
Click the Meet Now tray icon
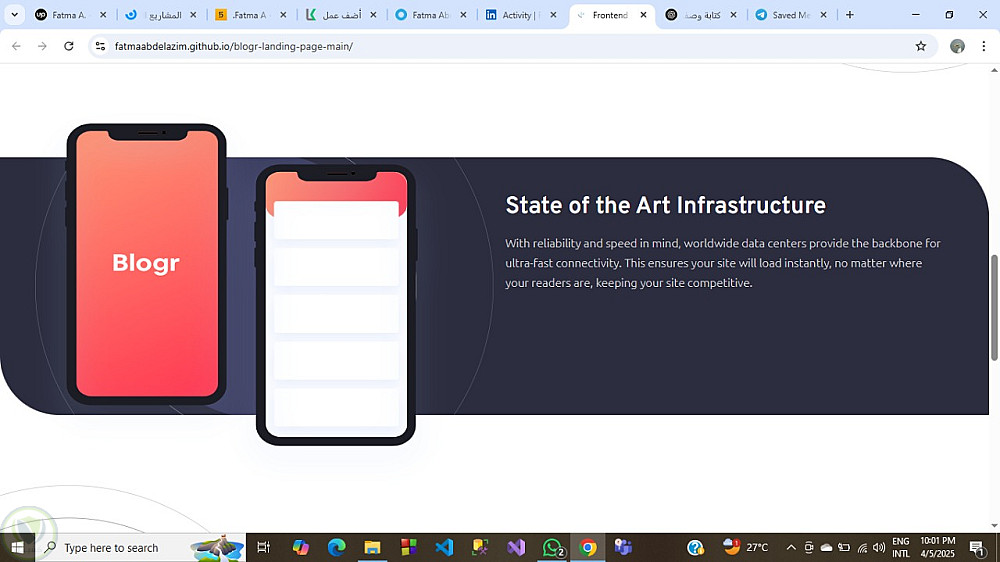tap(809, 547)
